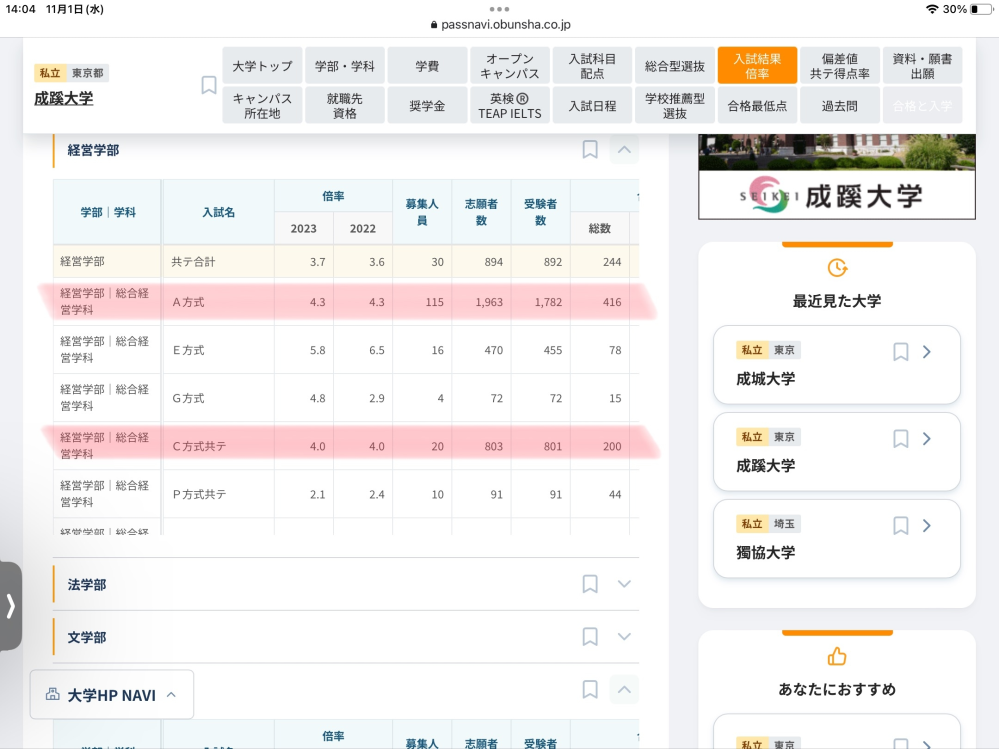Open 学校推薦型選抜 tab

point(675,105)
